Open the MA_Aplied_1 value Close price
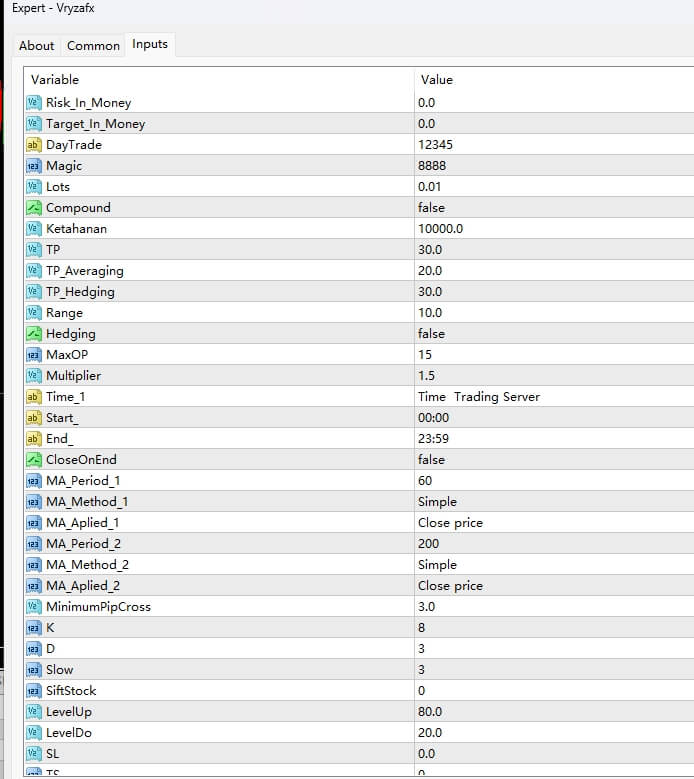This screenshot has width=694, height=779. (450, 523)
